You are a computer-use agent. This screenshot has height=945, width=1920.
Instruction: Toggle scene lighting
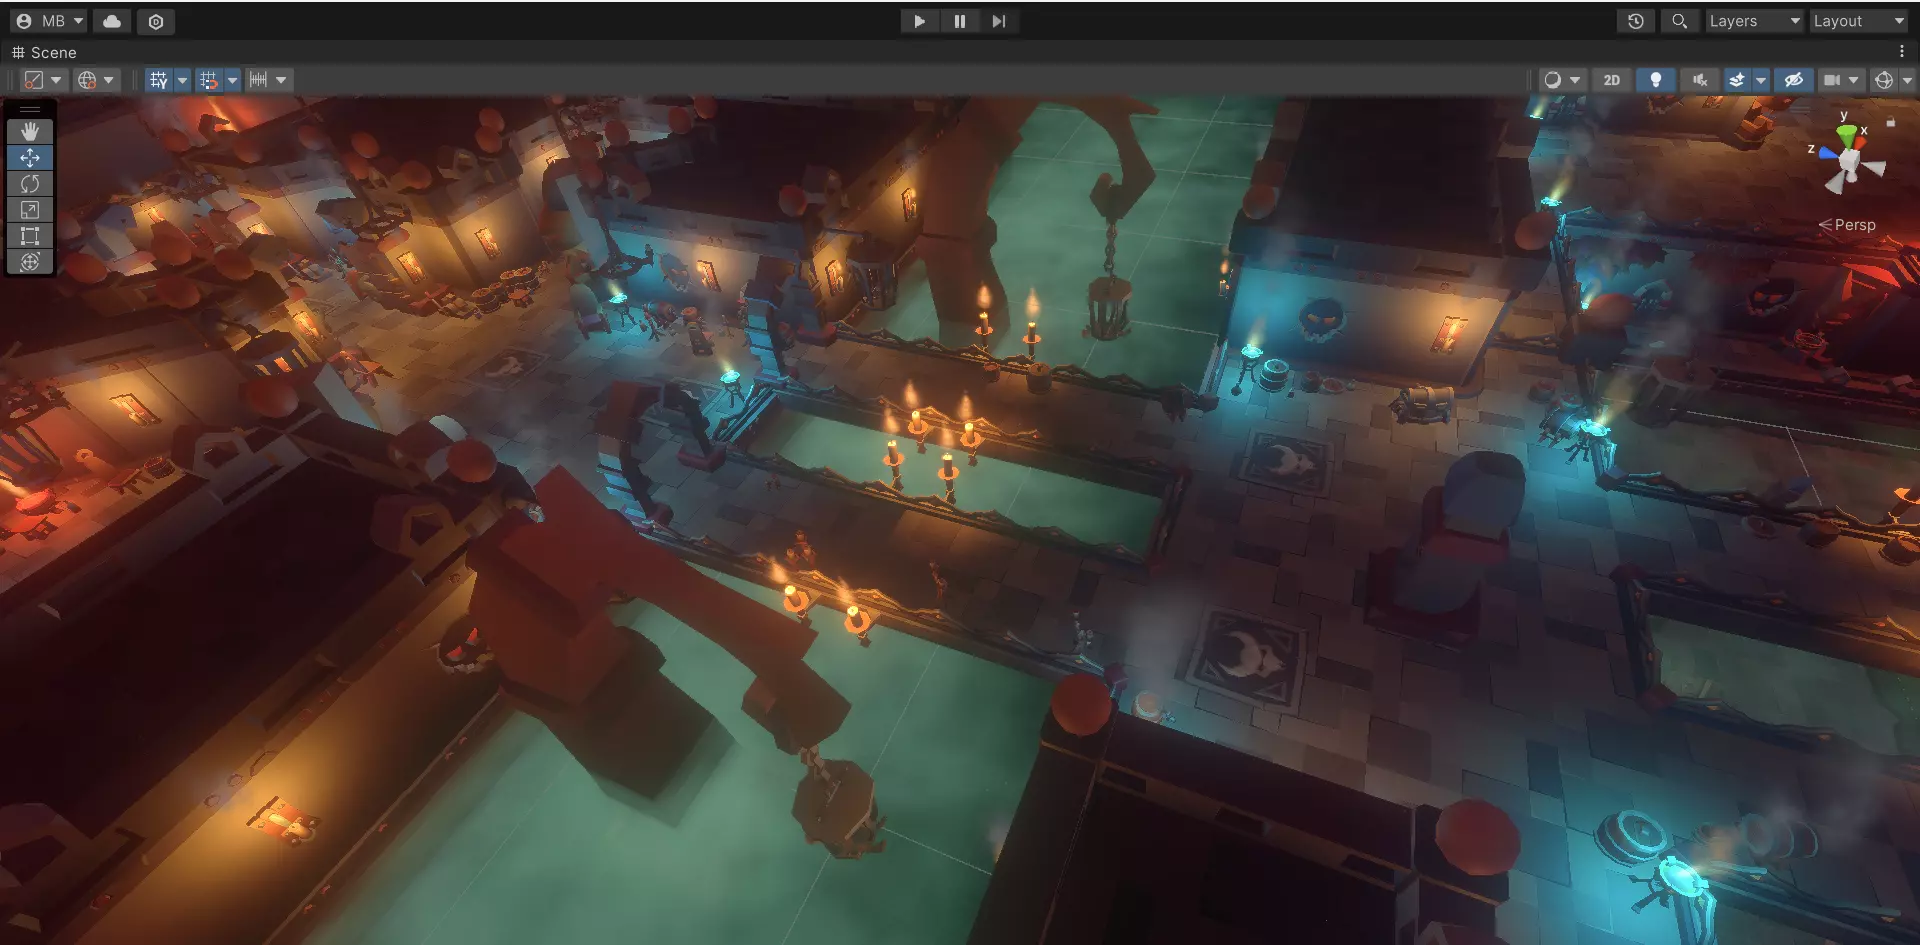point(1655,80)
